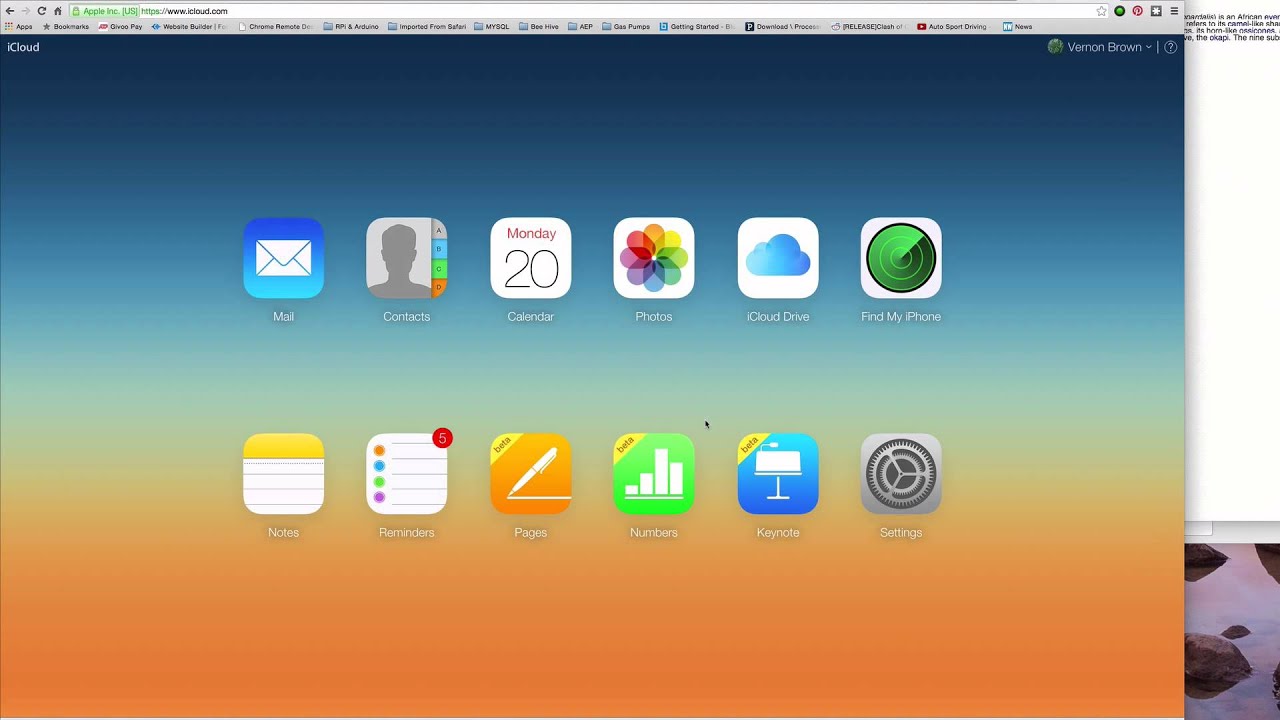The width and height of the screenshot is (1280, 720).
Task: Expand the RPi & Arduino bookmark folder
Action: click(x=351, y=27)
